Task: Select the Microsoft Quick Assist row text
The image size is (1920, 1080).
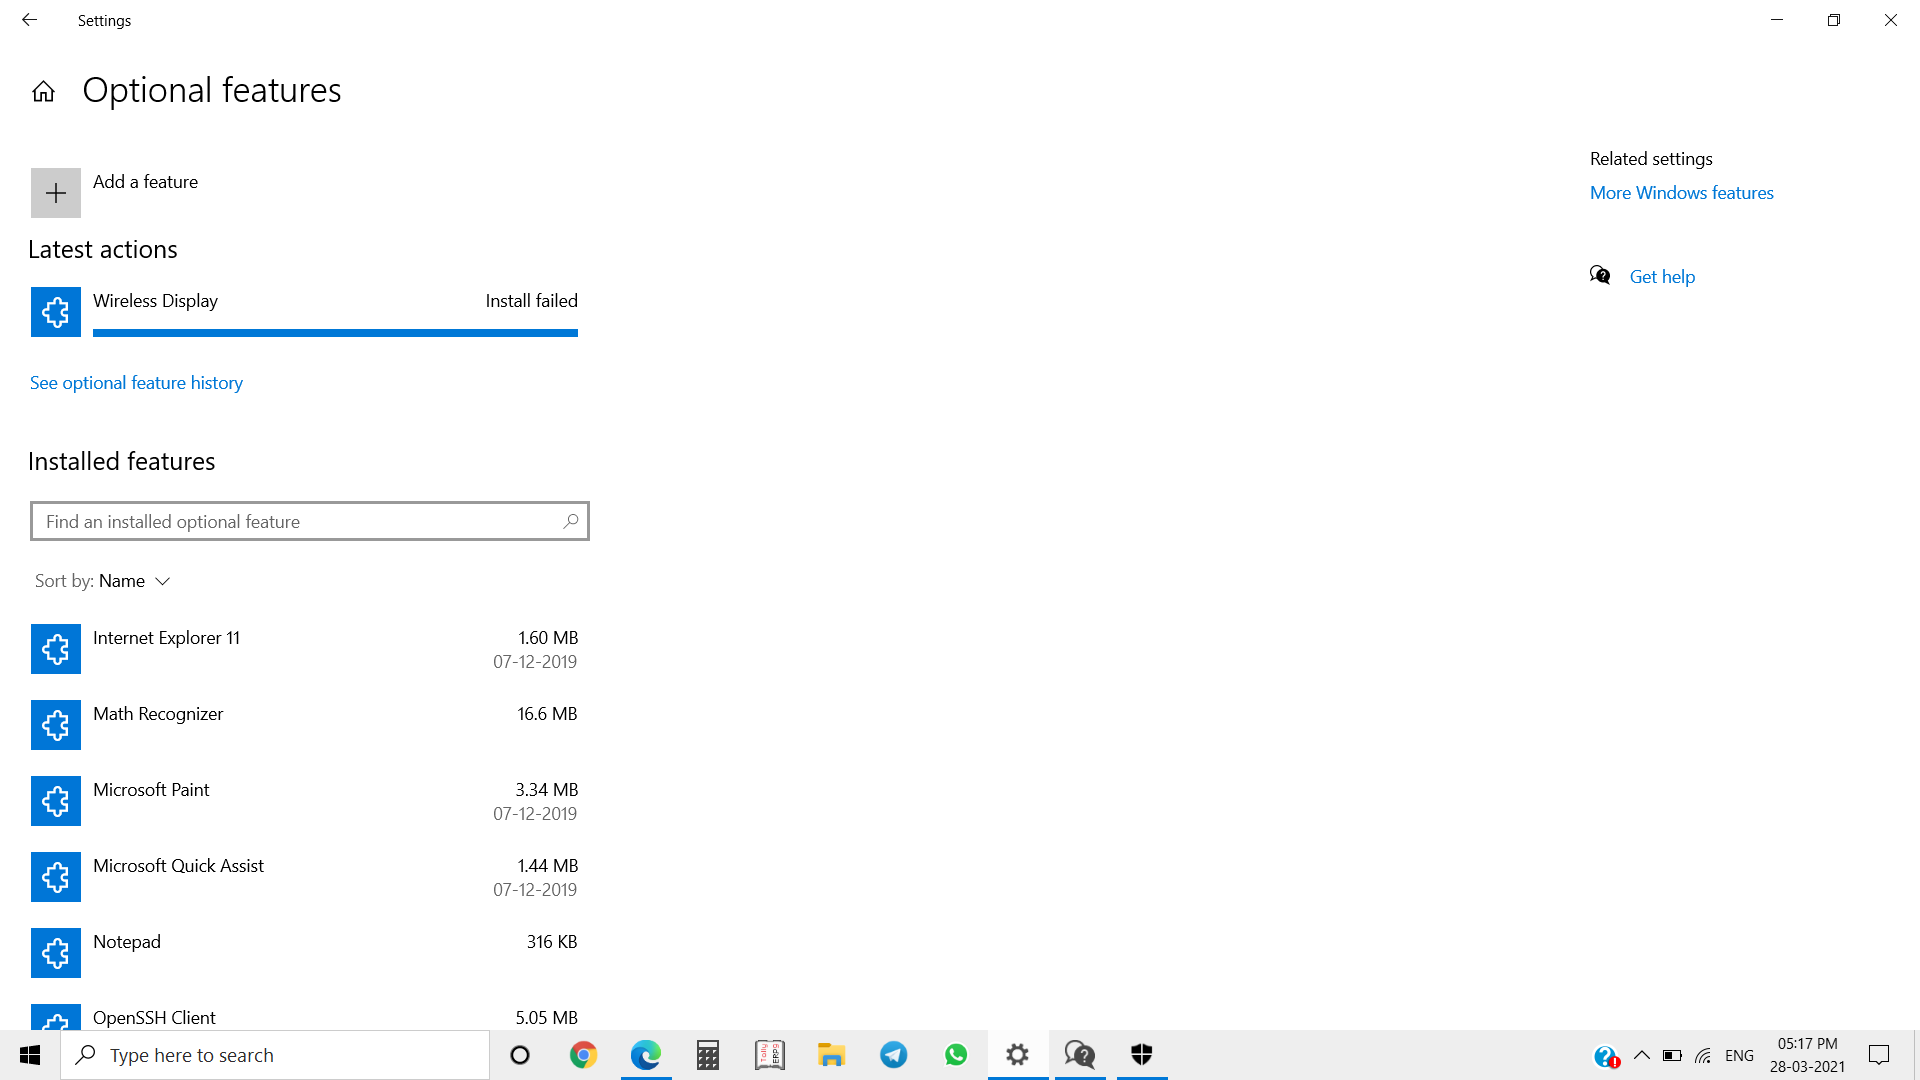Action: (178, 866)
